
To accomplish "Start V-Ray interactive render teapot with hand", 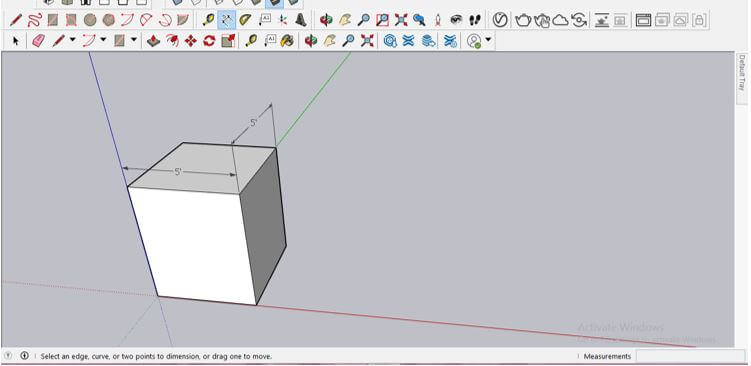I will (x=542, y=21).
